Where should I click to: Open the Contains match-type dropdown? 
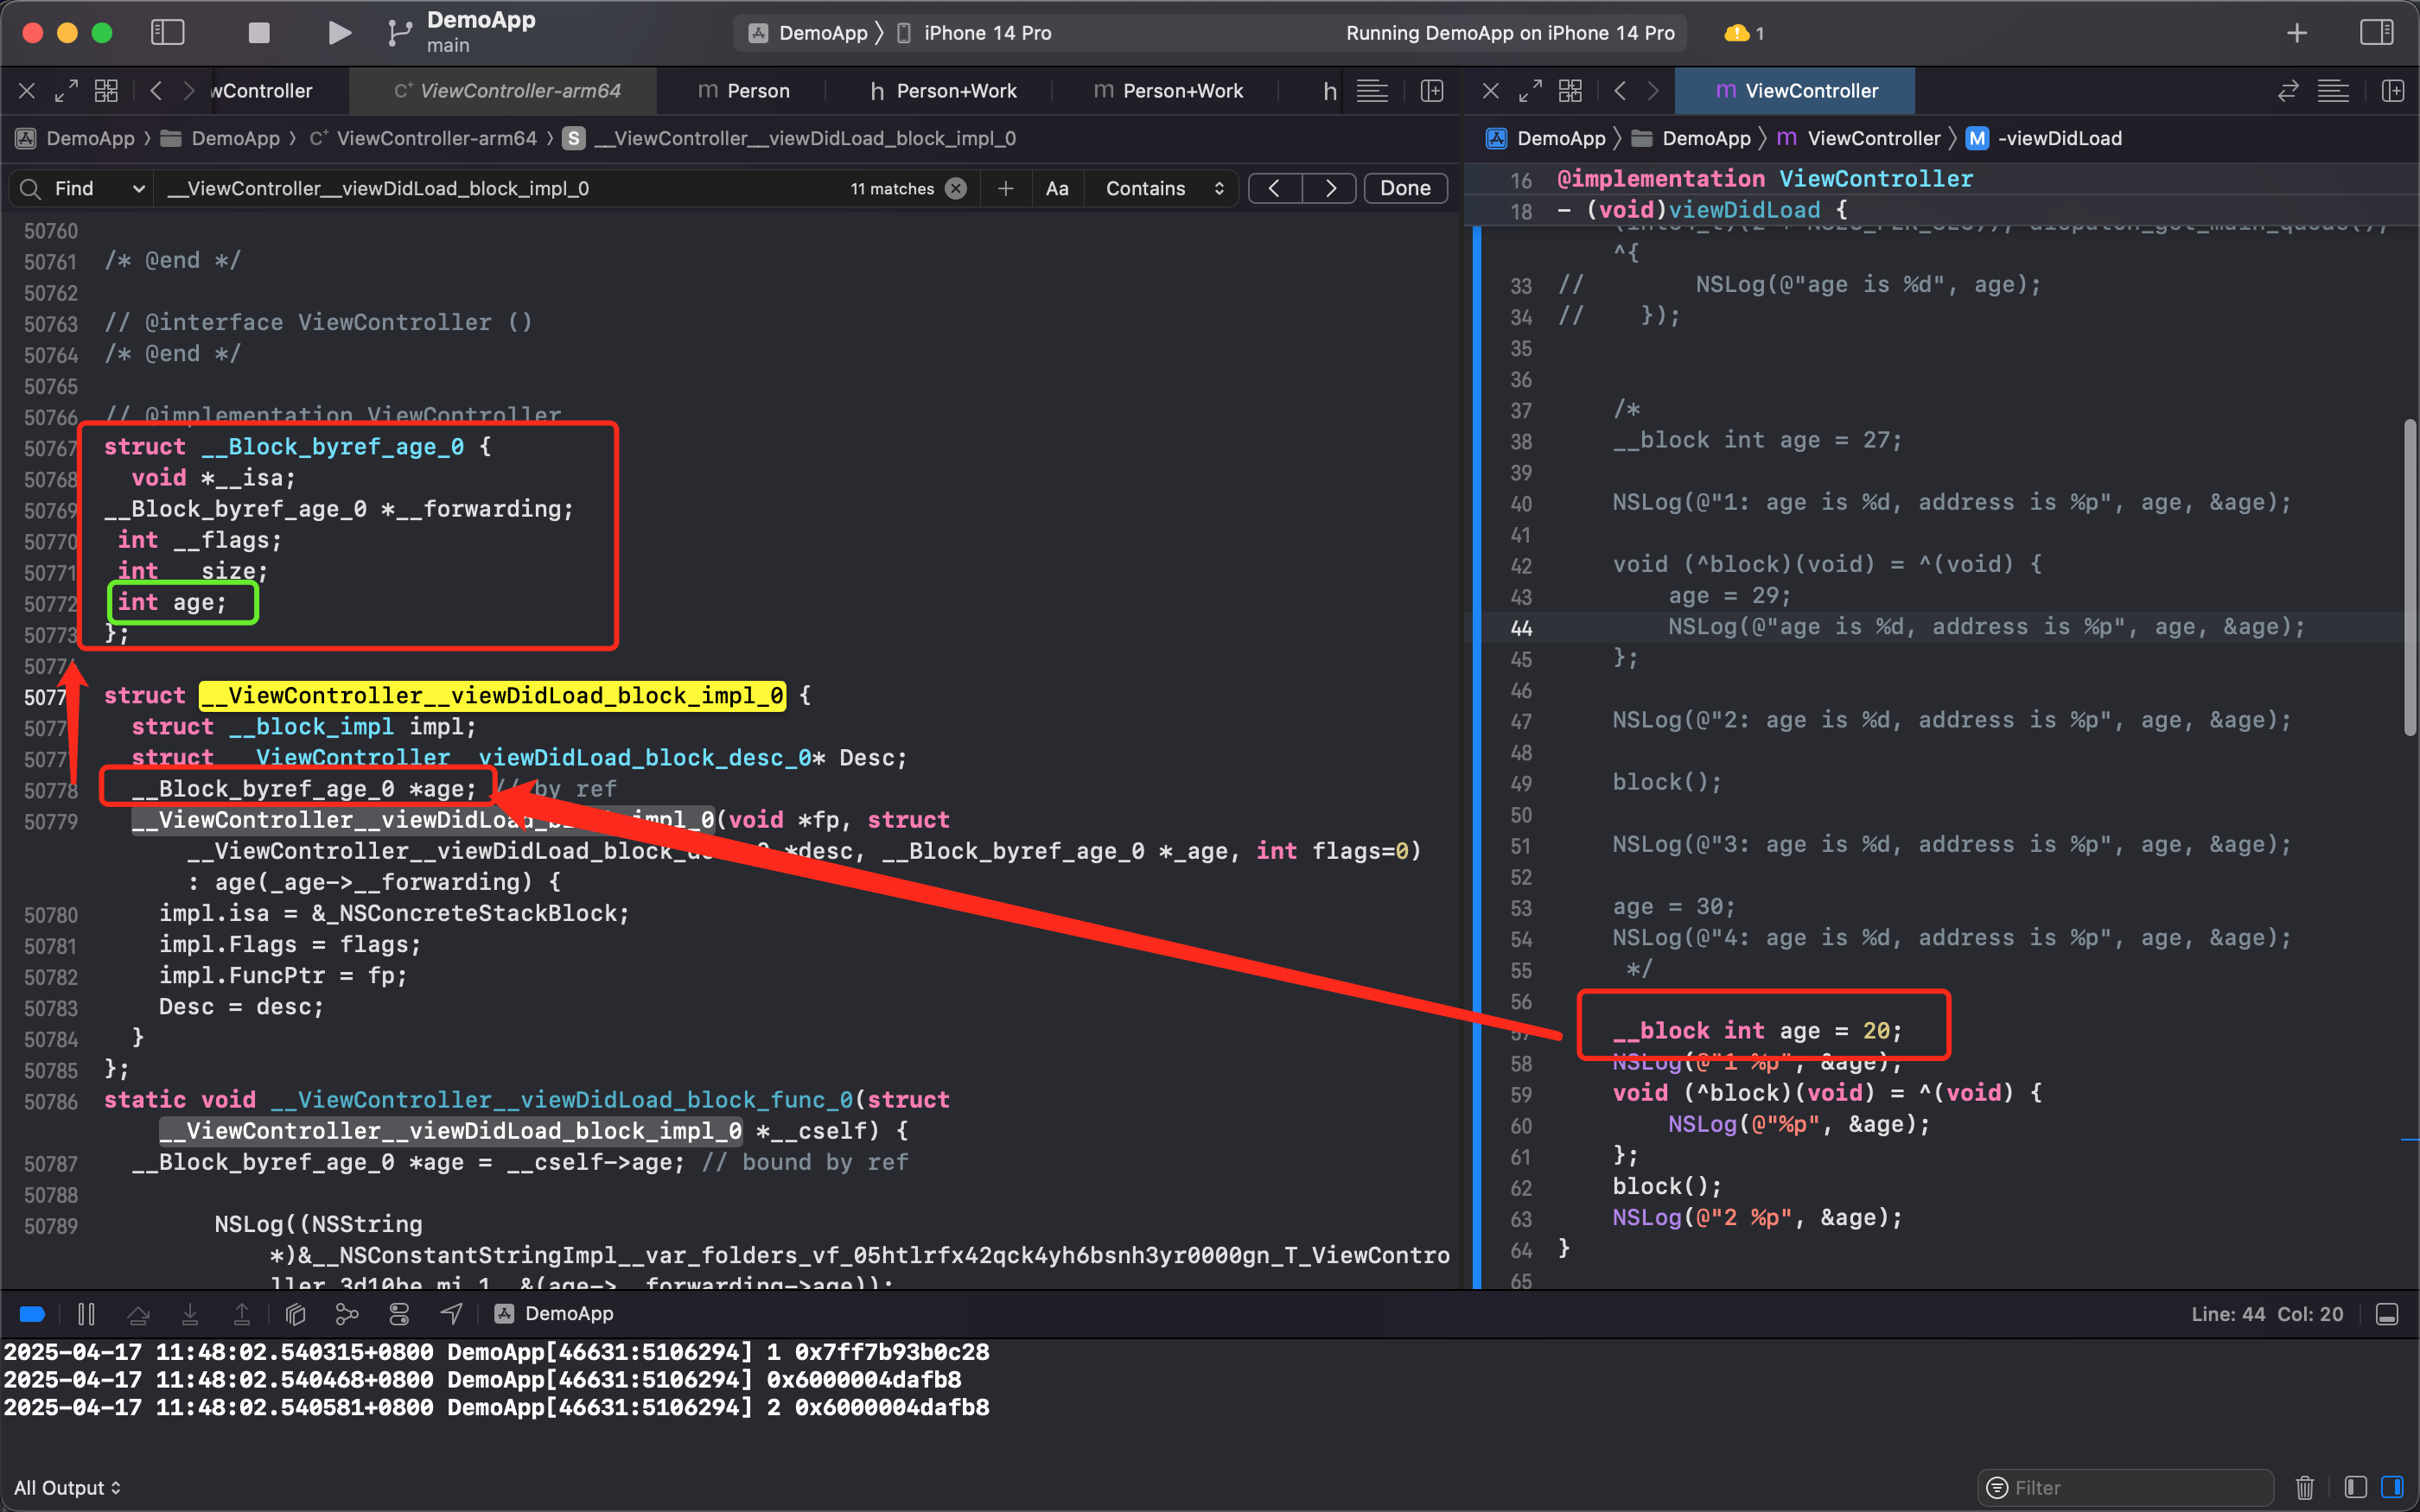click(x=1163, y=188)
